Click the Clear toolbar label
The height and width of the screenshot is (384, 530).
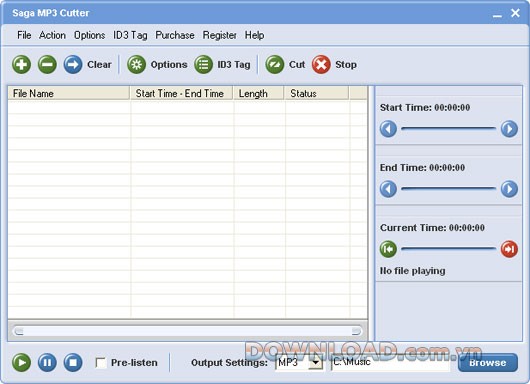[99, 64]
